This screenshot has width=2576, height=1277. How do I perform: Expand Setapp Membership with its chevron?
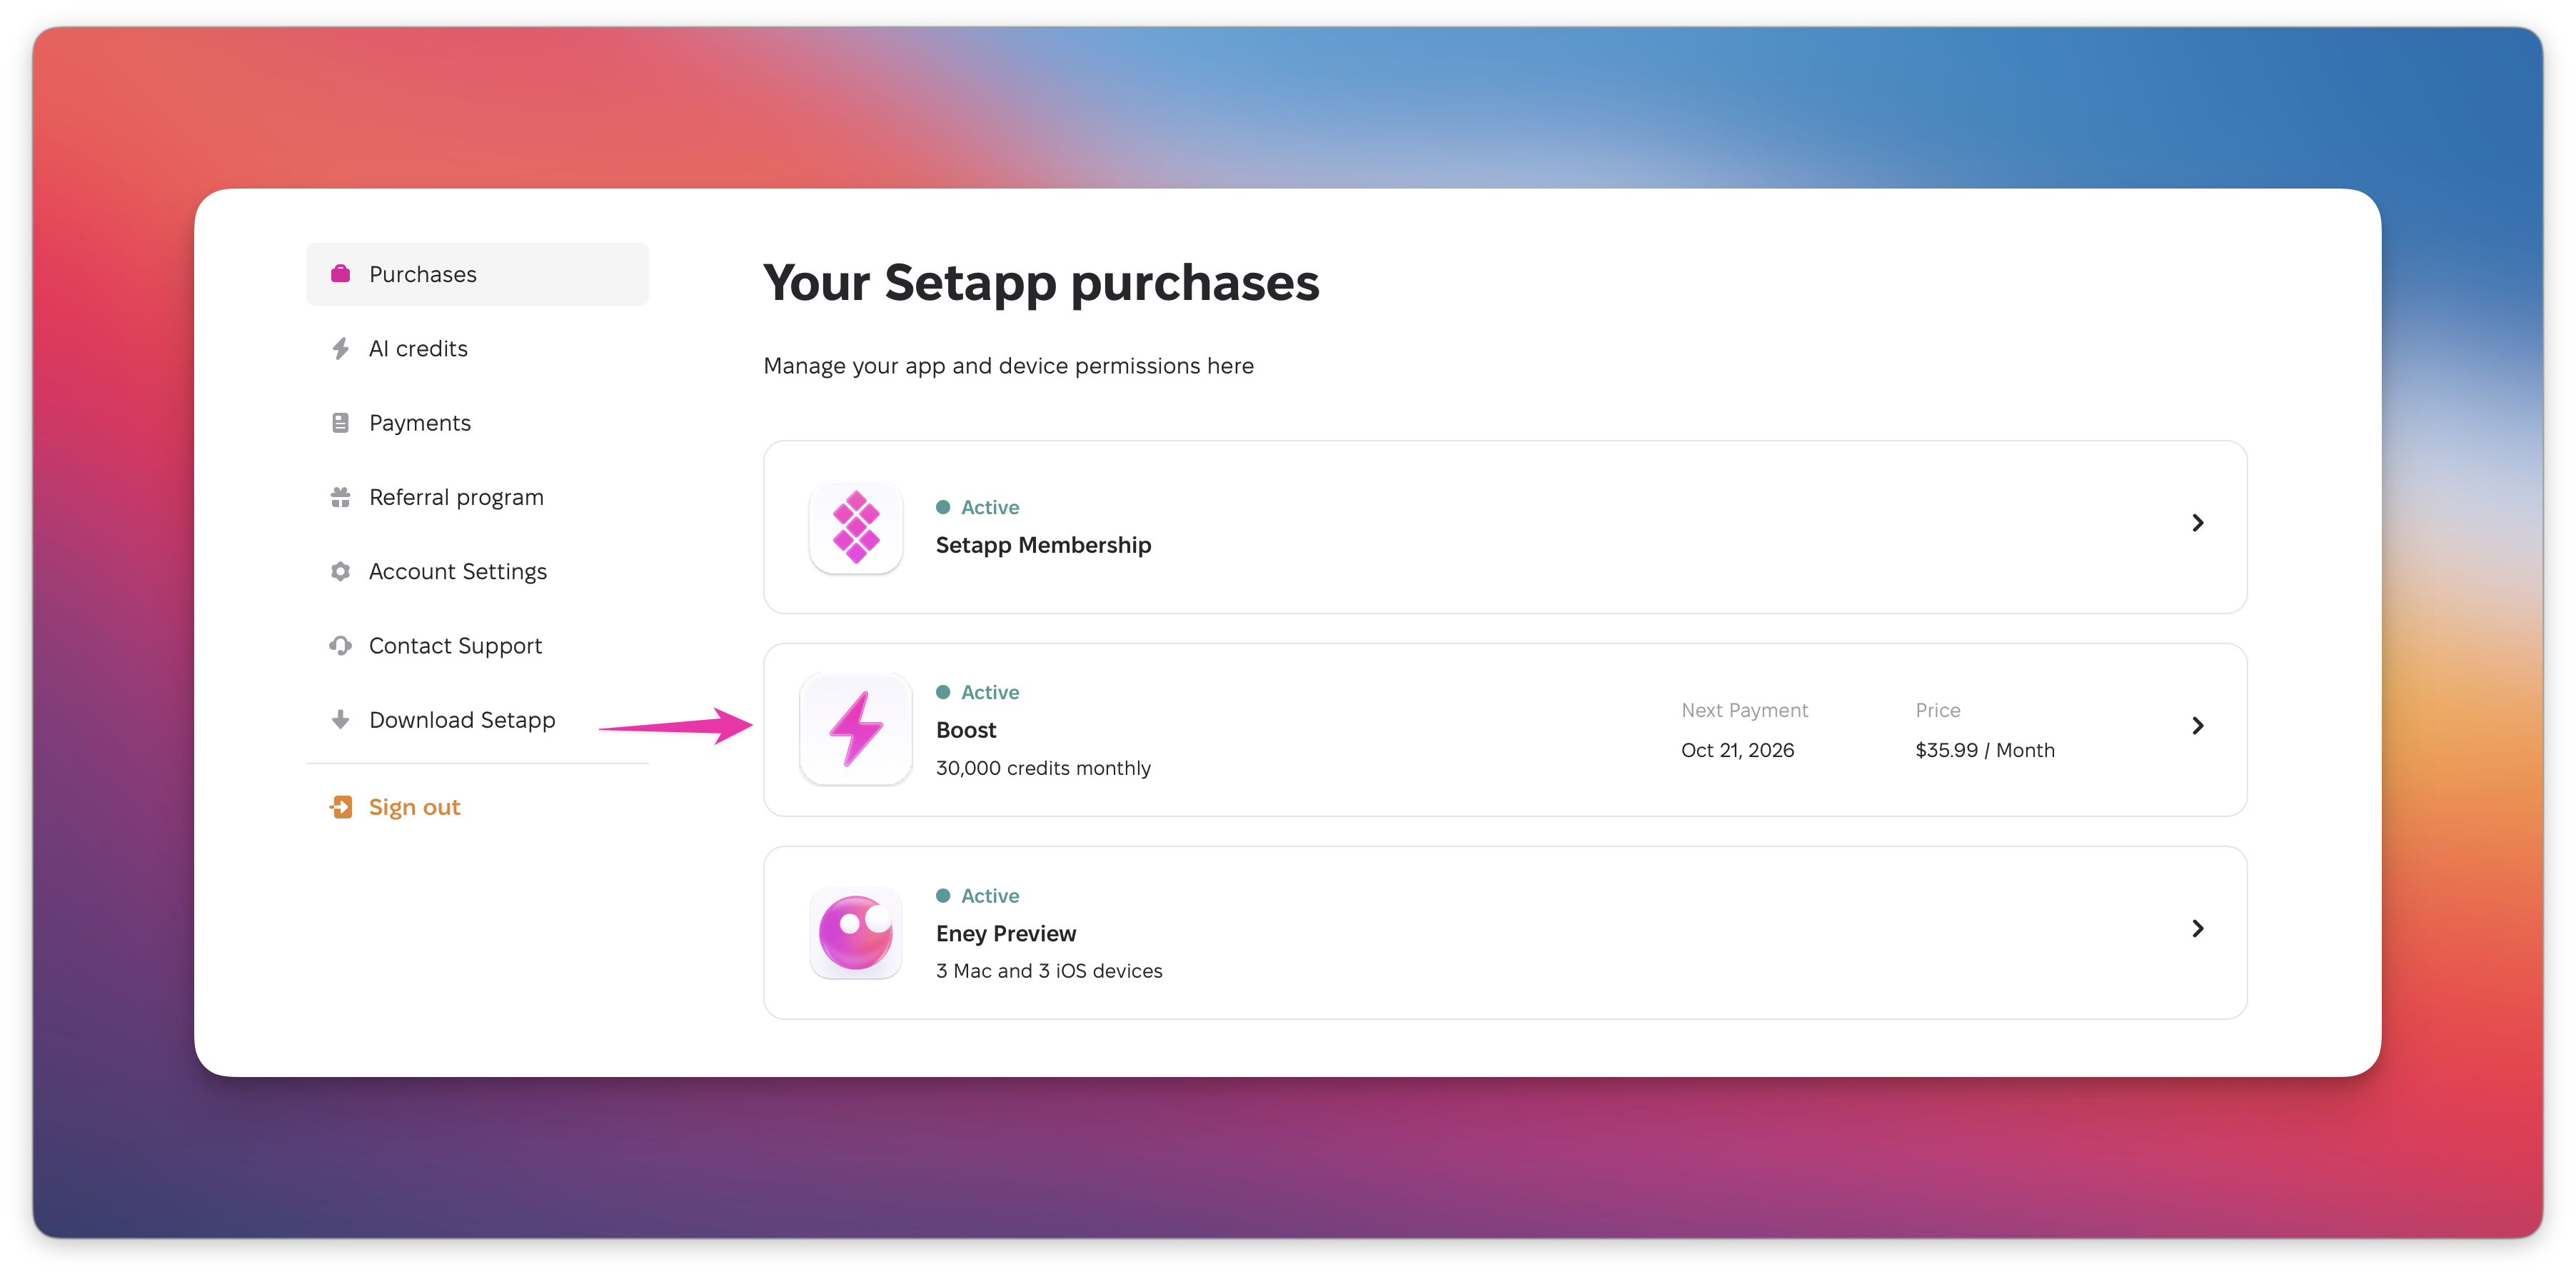point(2197,523)
